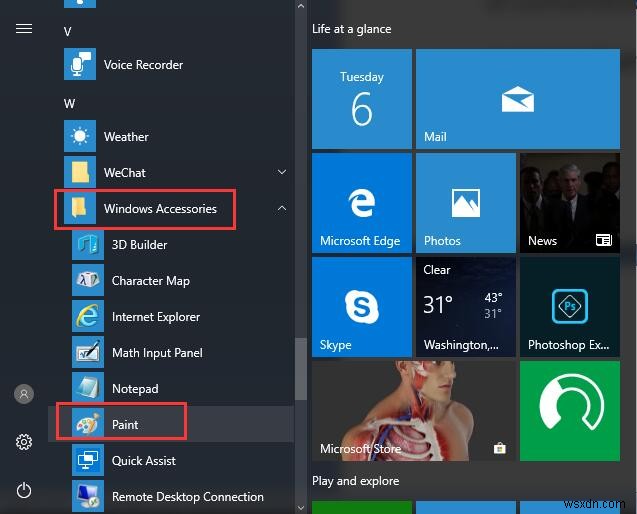Open the Tuesday 6 calendar tile
This screenshot has width=637, height=514.
362,99
